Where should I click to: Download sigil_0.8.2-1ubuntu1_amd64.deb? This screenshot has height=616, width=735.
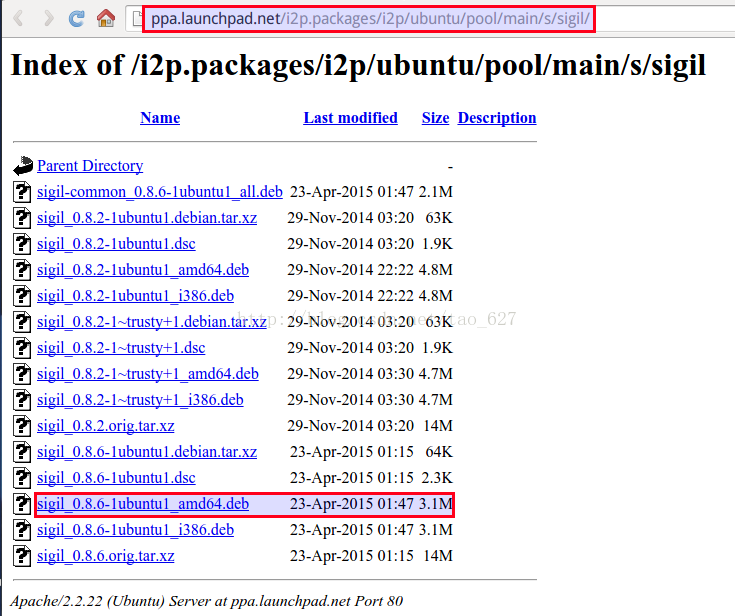pos(143,270)
